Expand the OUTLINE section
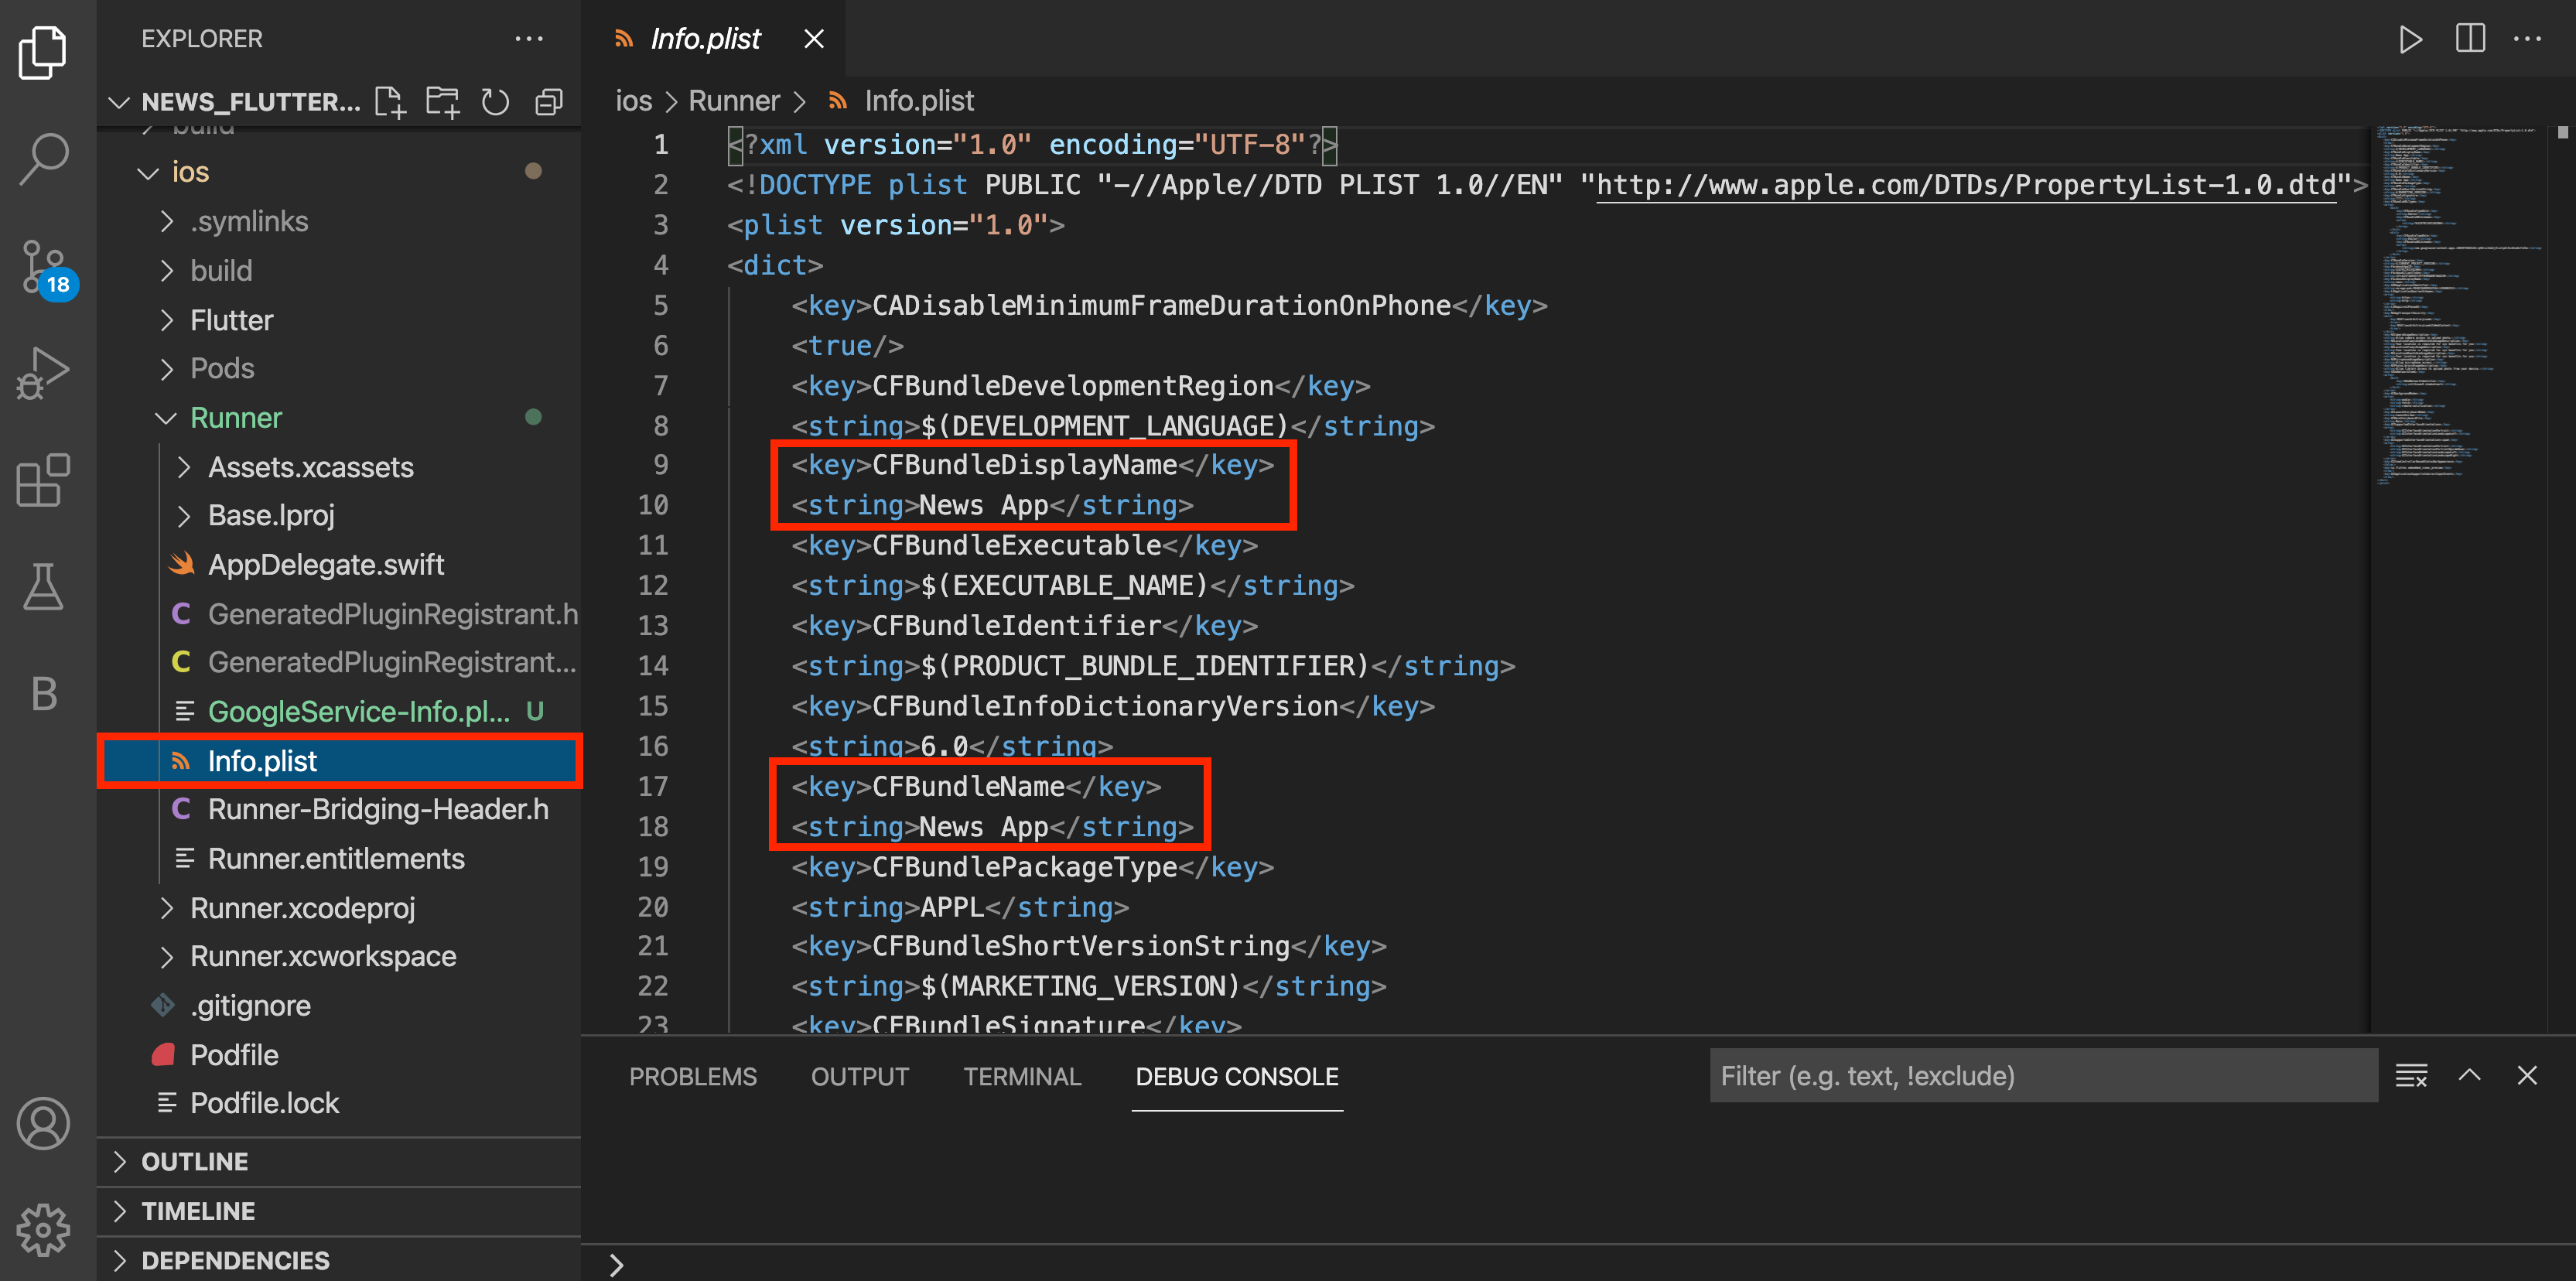 coord(195,1162)
